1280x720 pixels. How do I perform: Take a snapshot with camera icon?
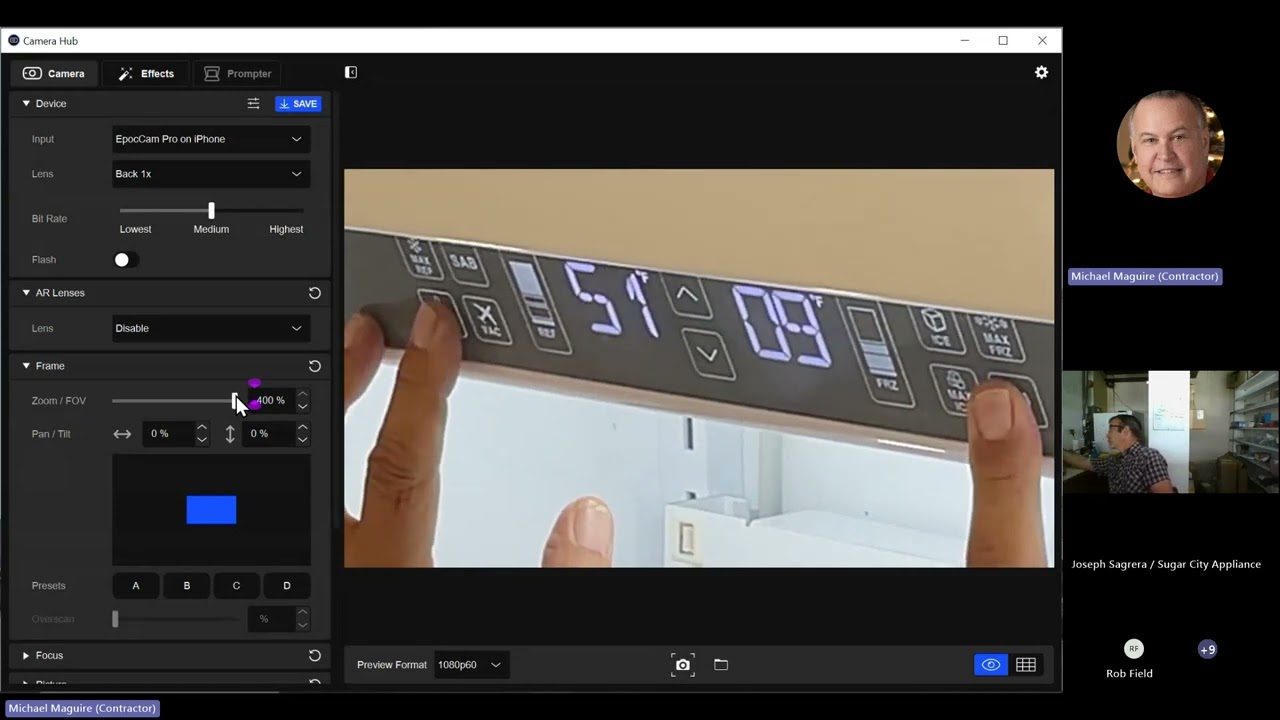[683, 665]
